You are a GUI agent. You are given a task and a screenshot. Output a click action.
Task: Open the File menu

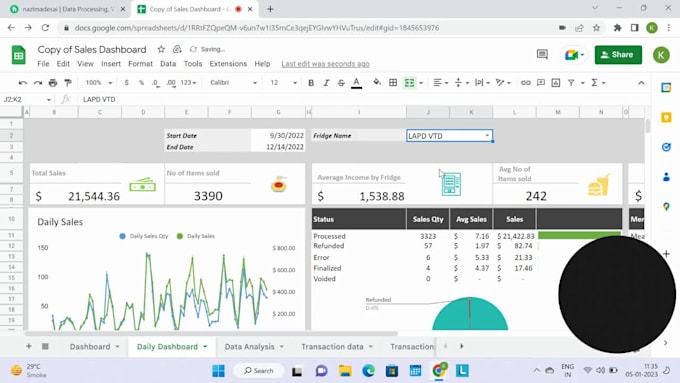click(x=43, y=64)
